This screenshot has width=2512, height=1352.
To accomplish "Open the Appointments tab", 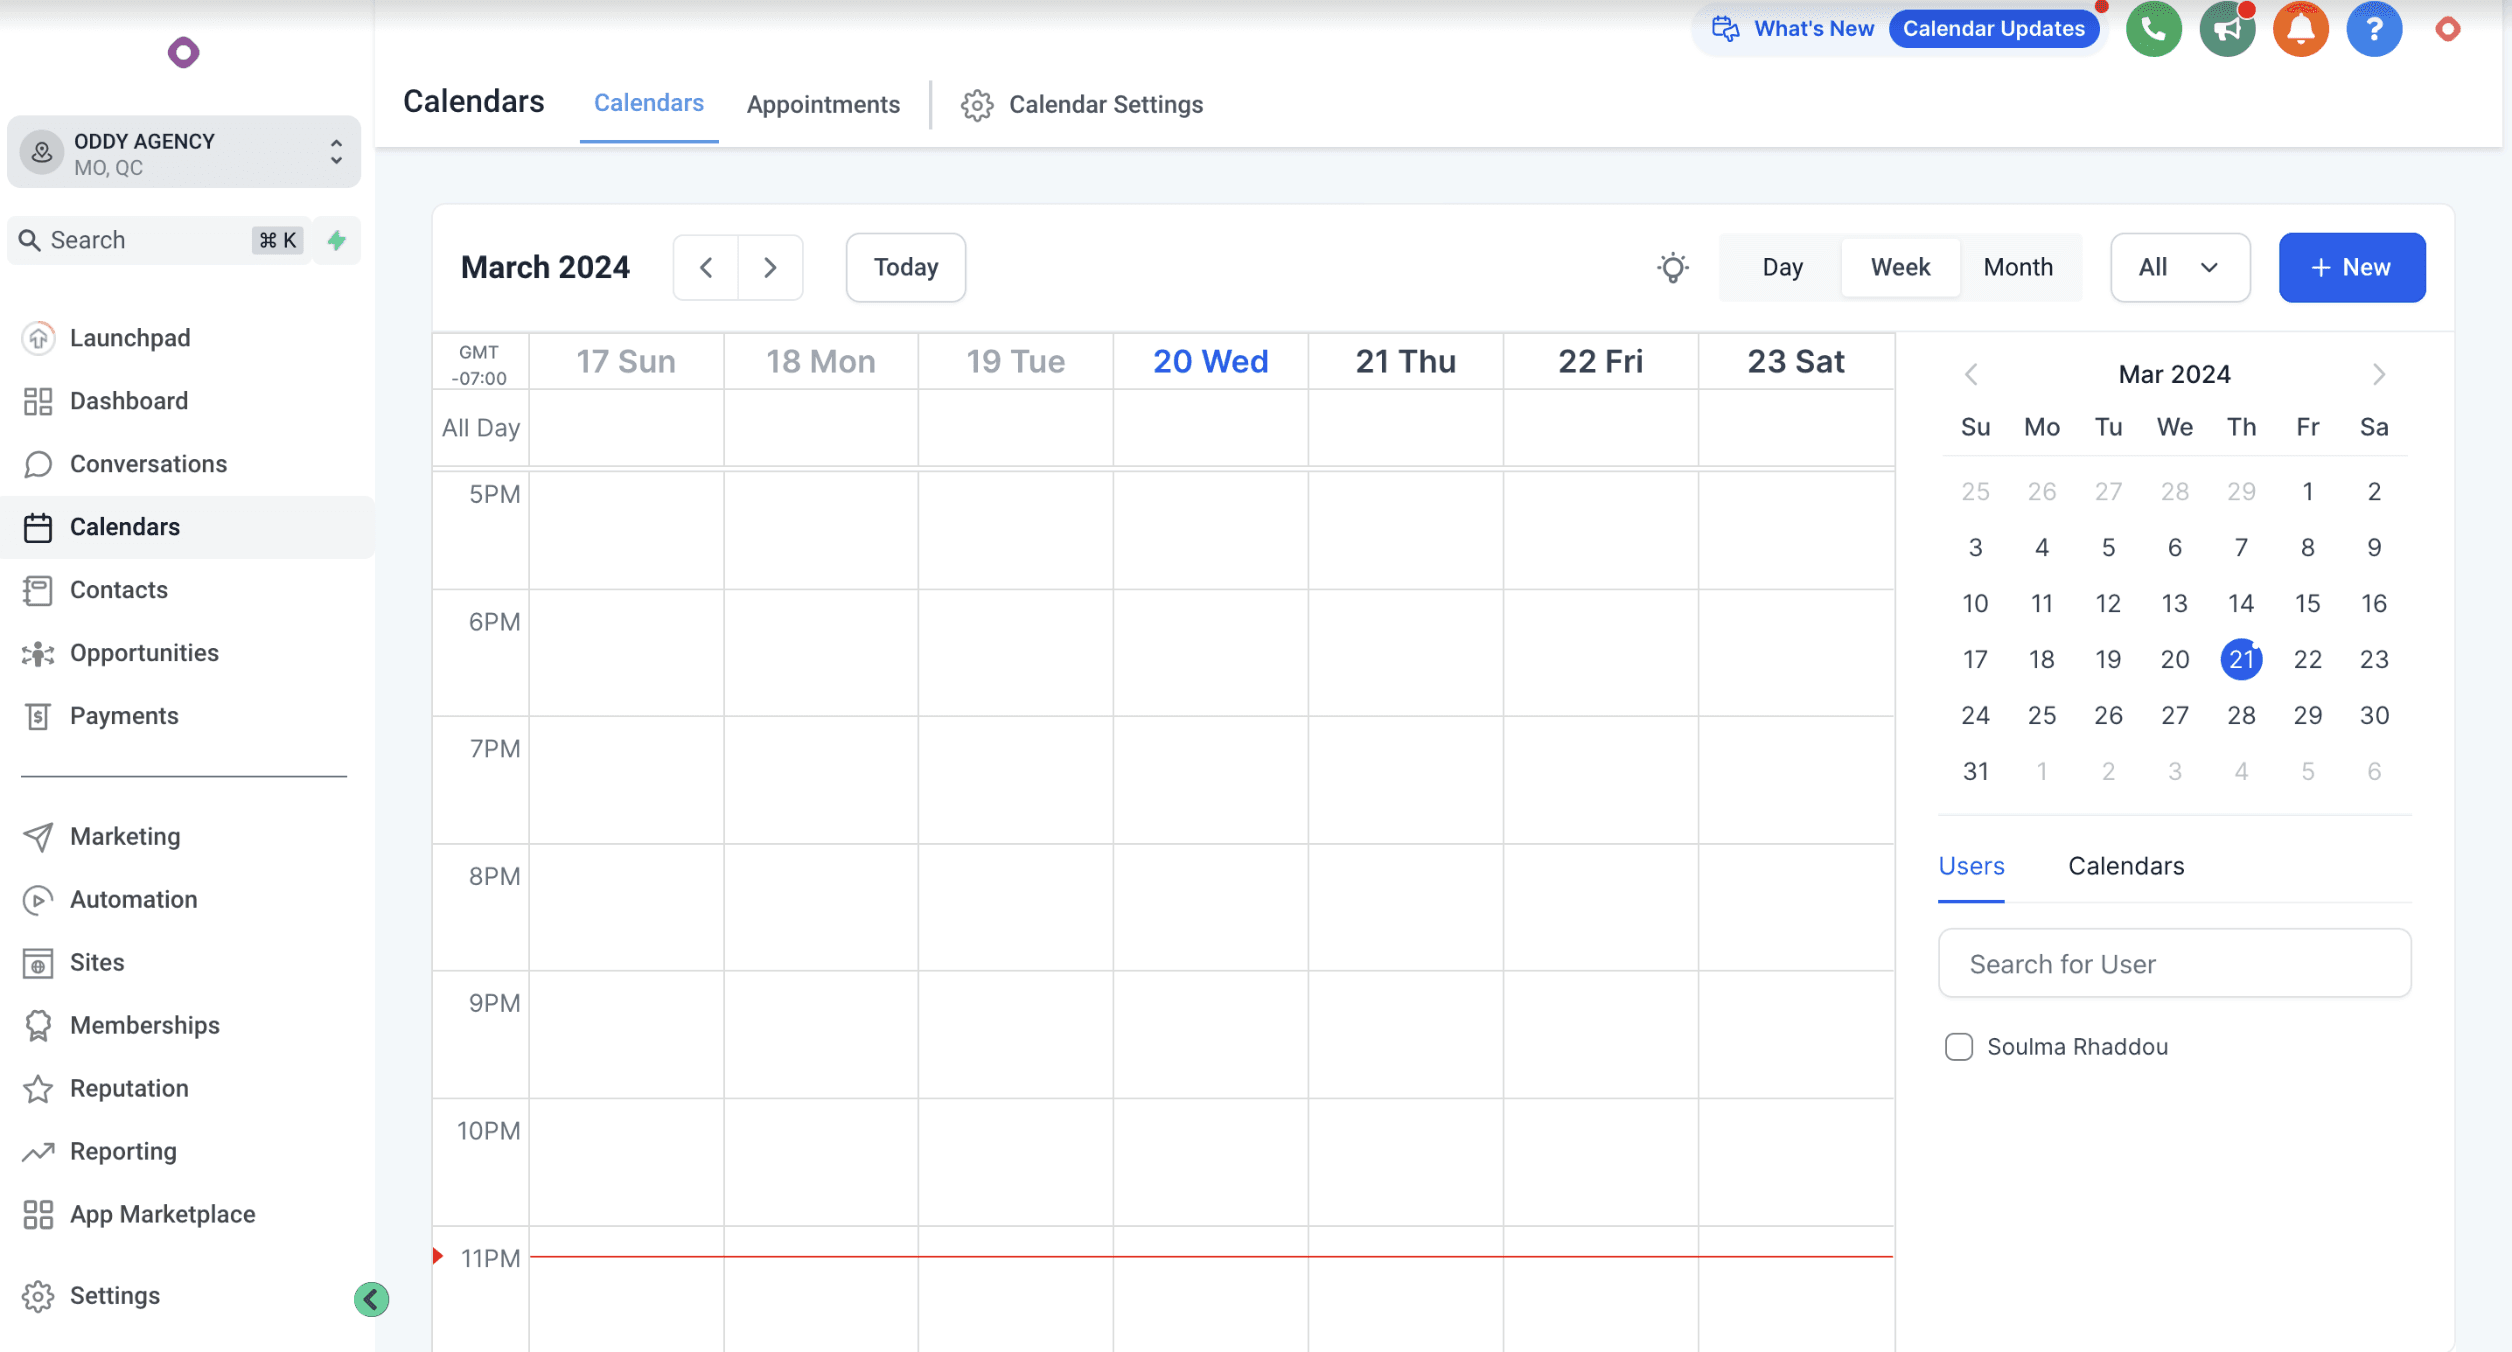I will click(x=823, y=104).
